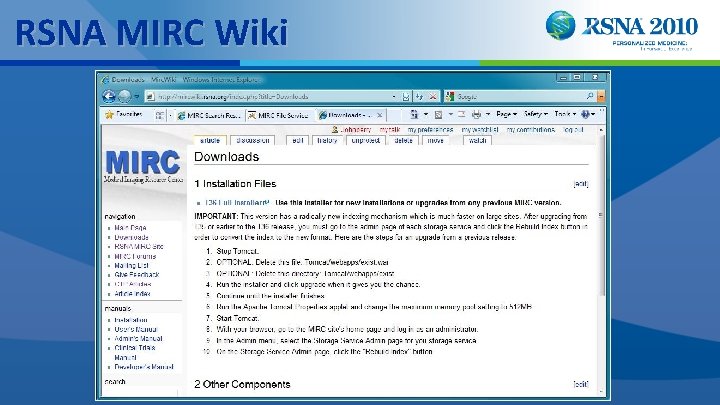Open the Safety menu dropdown
This screenshot has width=720, height=405.
[535, 114]
